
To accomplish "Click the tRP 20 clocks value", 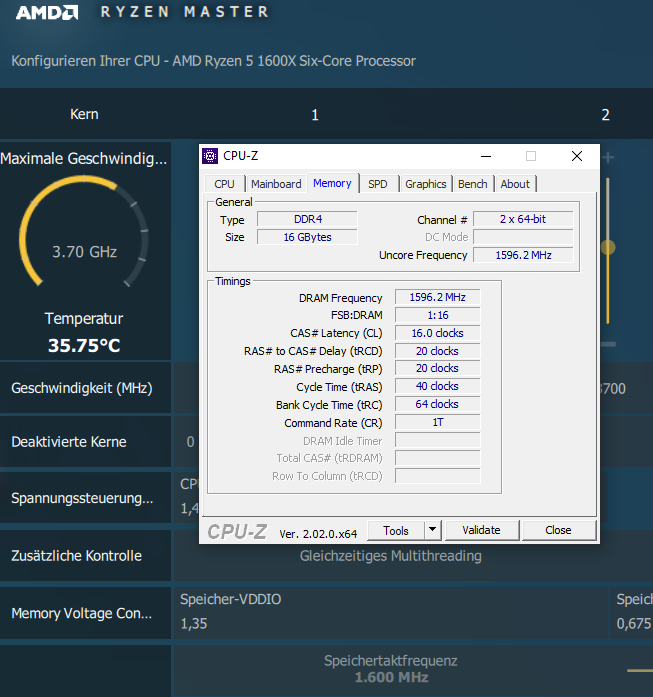I will point(437,369).
